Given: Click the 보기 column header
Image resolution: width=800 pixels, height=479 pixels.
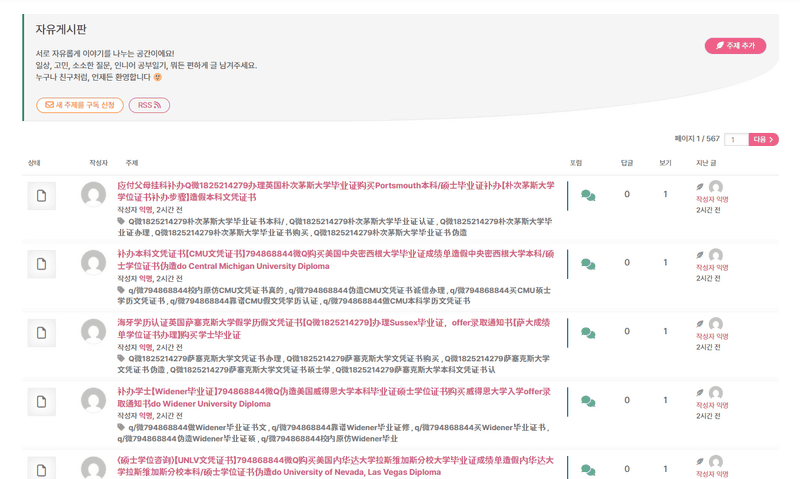Looking at the screenshot, I should pyautogui.click(x=665, y=163).
